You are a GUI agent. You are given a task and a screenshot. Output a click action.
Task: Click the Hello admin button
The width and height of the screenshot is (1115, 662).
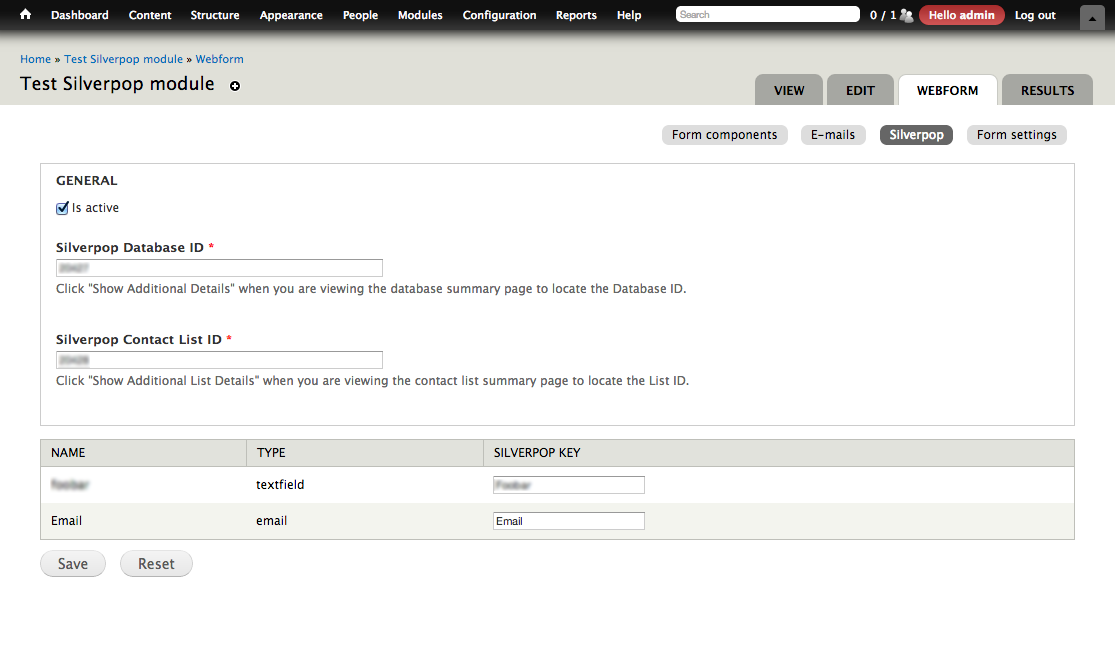pos(961,15)
